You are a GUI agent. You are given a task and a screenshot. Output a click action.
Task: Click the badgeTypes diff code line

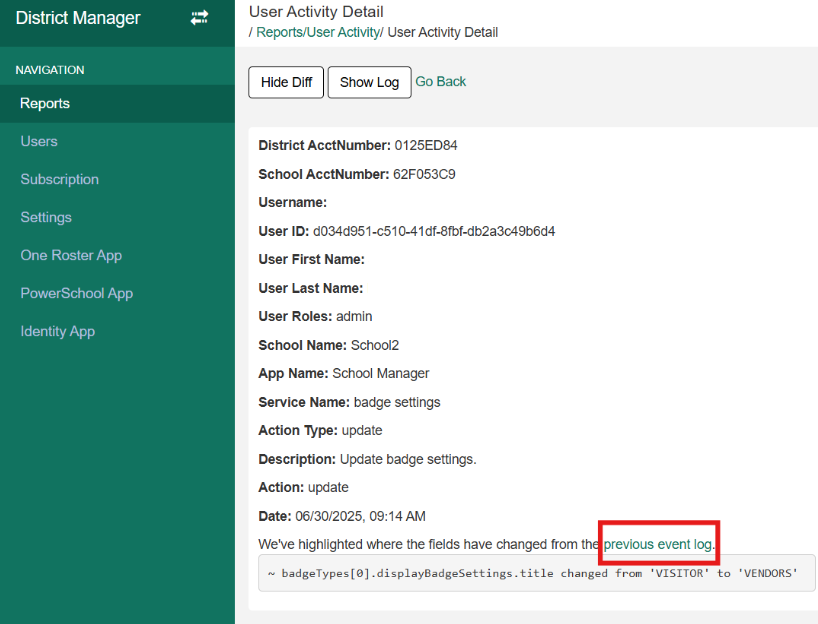(x=533, y=573)
